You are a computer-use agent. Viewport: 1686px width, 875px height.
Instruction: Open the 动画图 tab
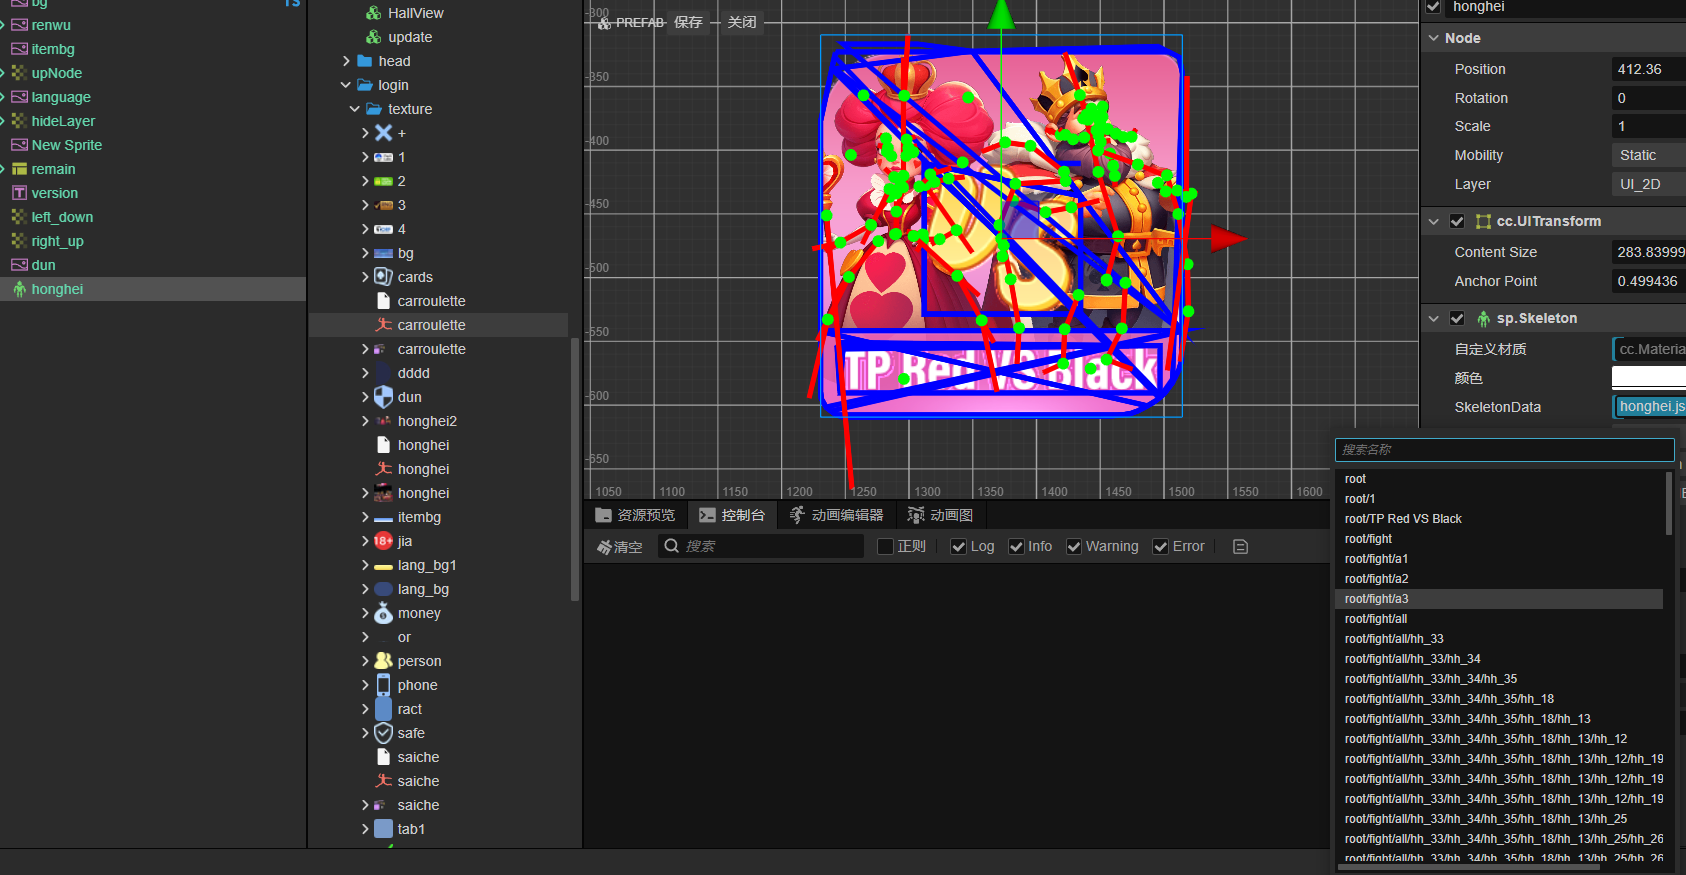point(940,515)
